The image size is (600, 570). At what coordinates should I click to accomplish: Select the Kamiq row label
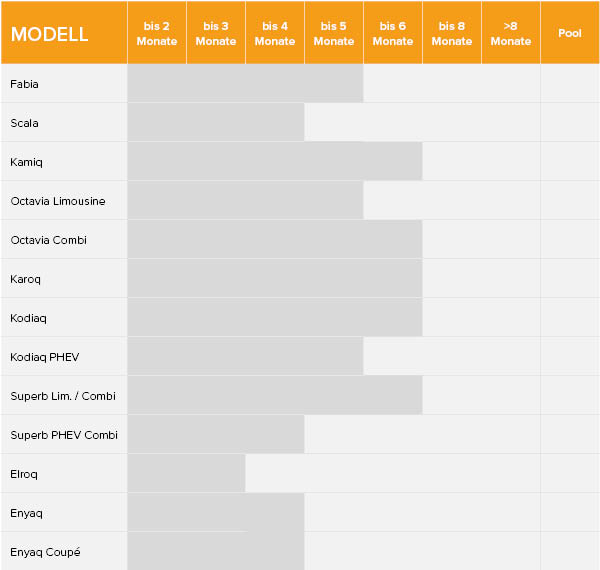click(26, 162)
